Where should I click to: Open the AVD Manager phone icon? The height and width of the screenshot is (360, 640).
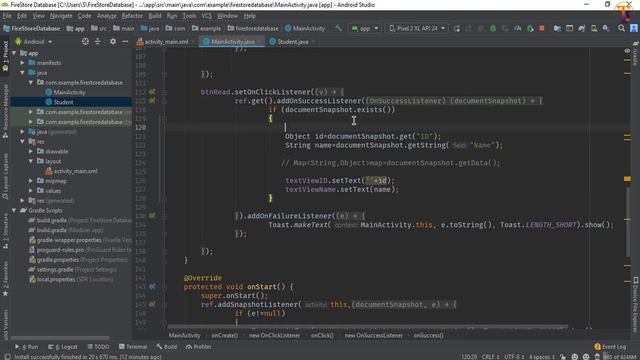pyautogui.click(x=594, y=28)
